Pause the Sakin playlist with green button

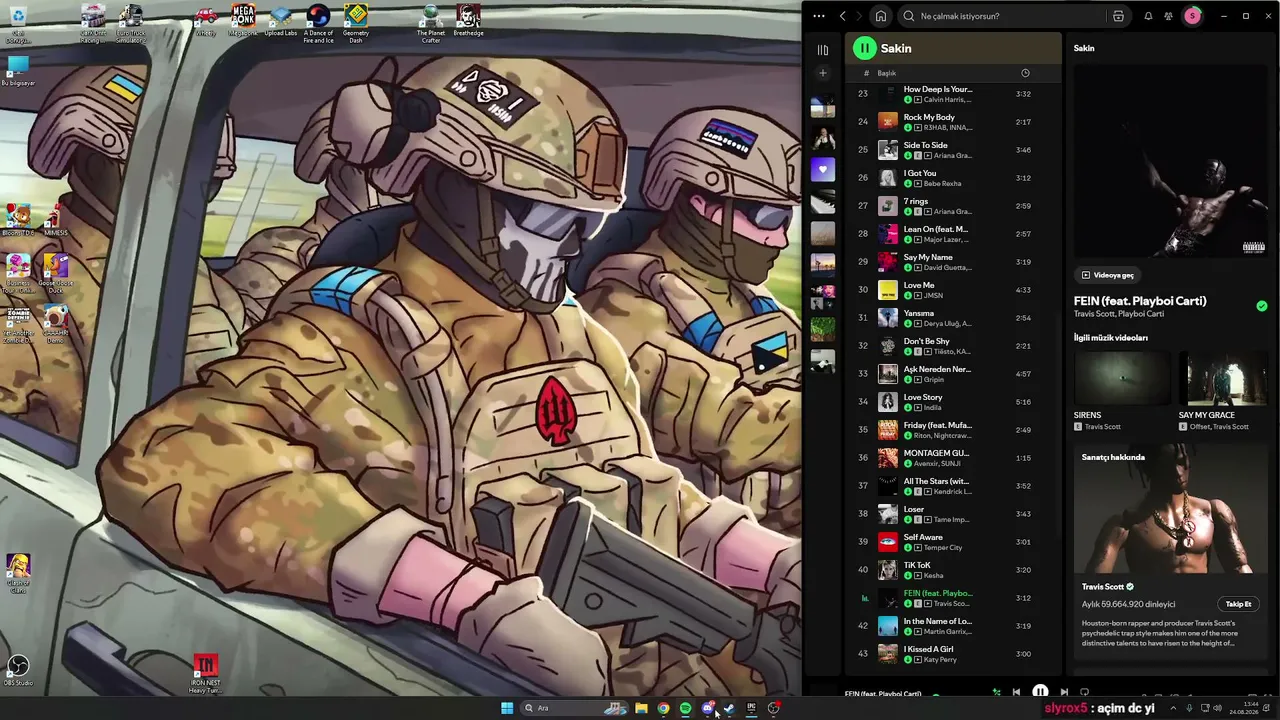(x=864, y=48)
